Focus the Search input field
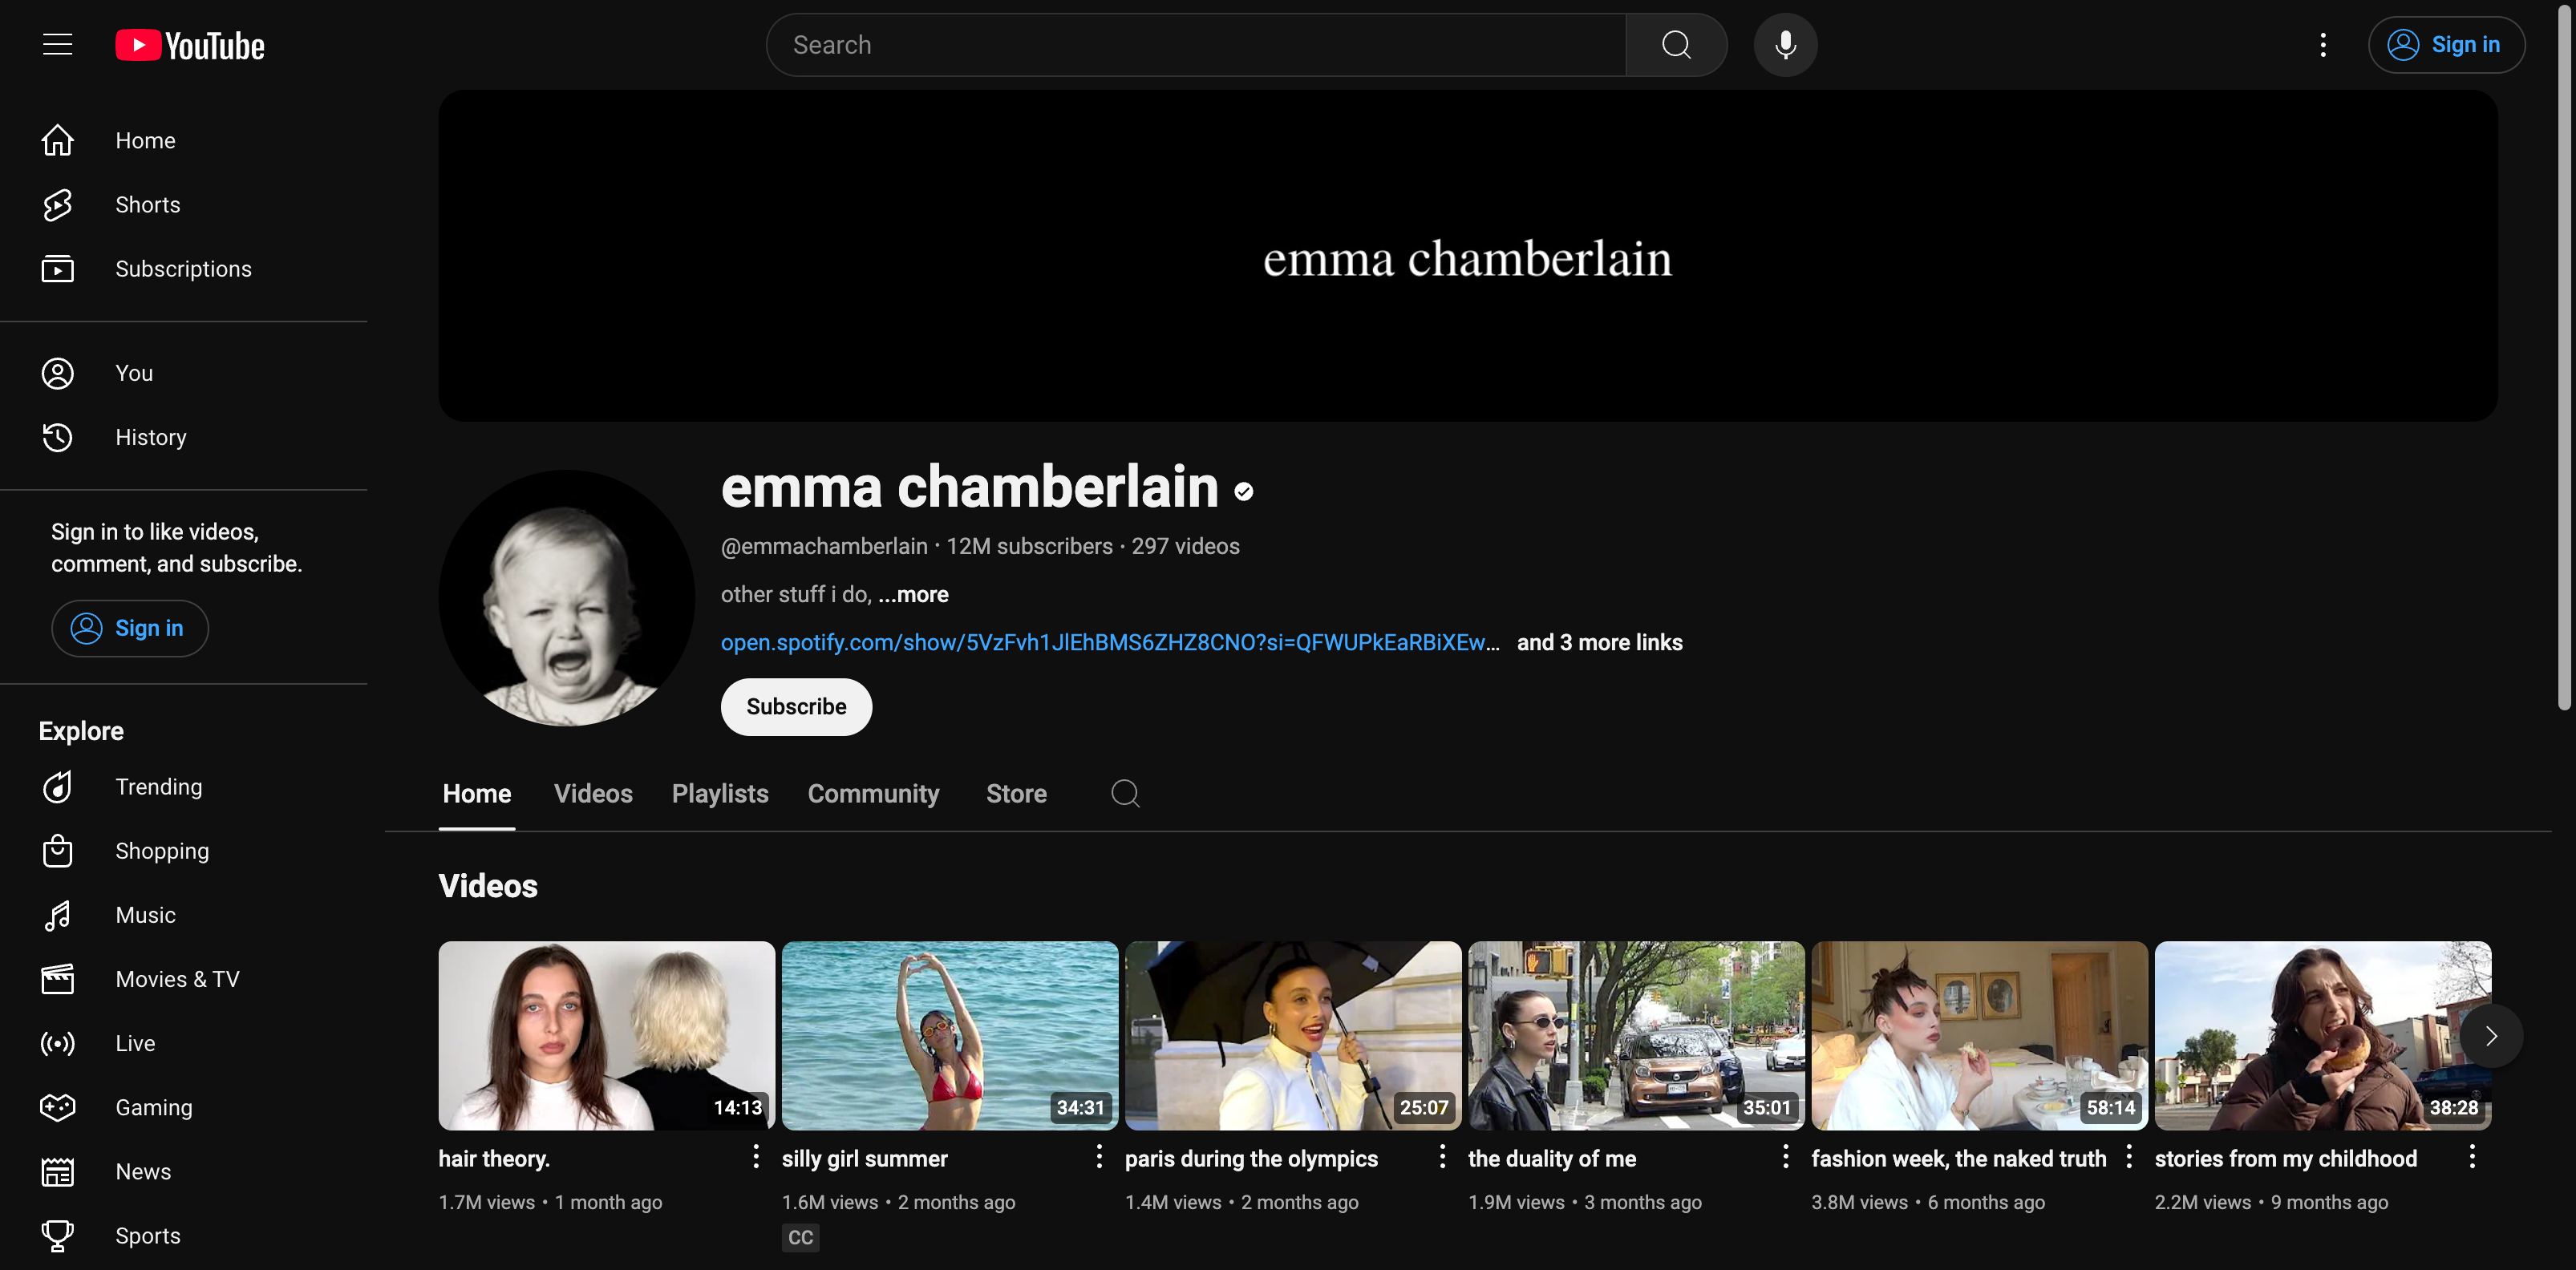2576x1270 pixels. 1195,45
